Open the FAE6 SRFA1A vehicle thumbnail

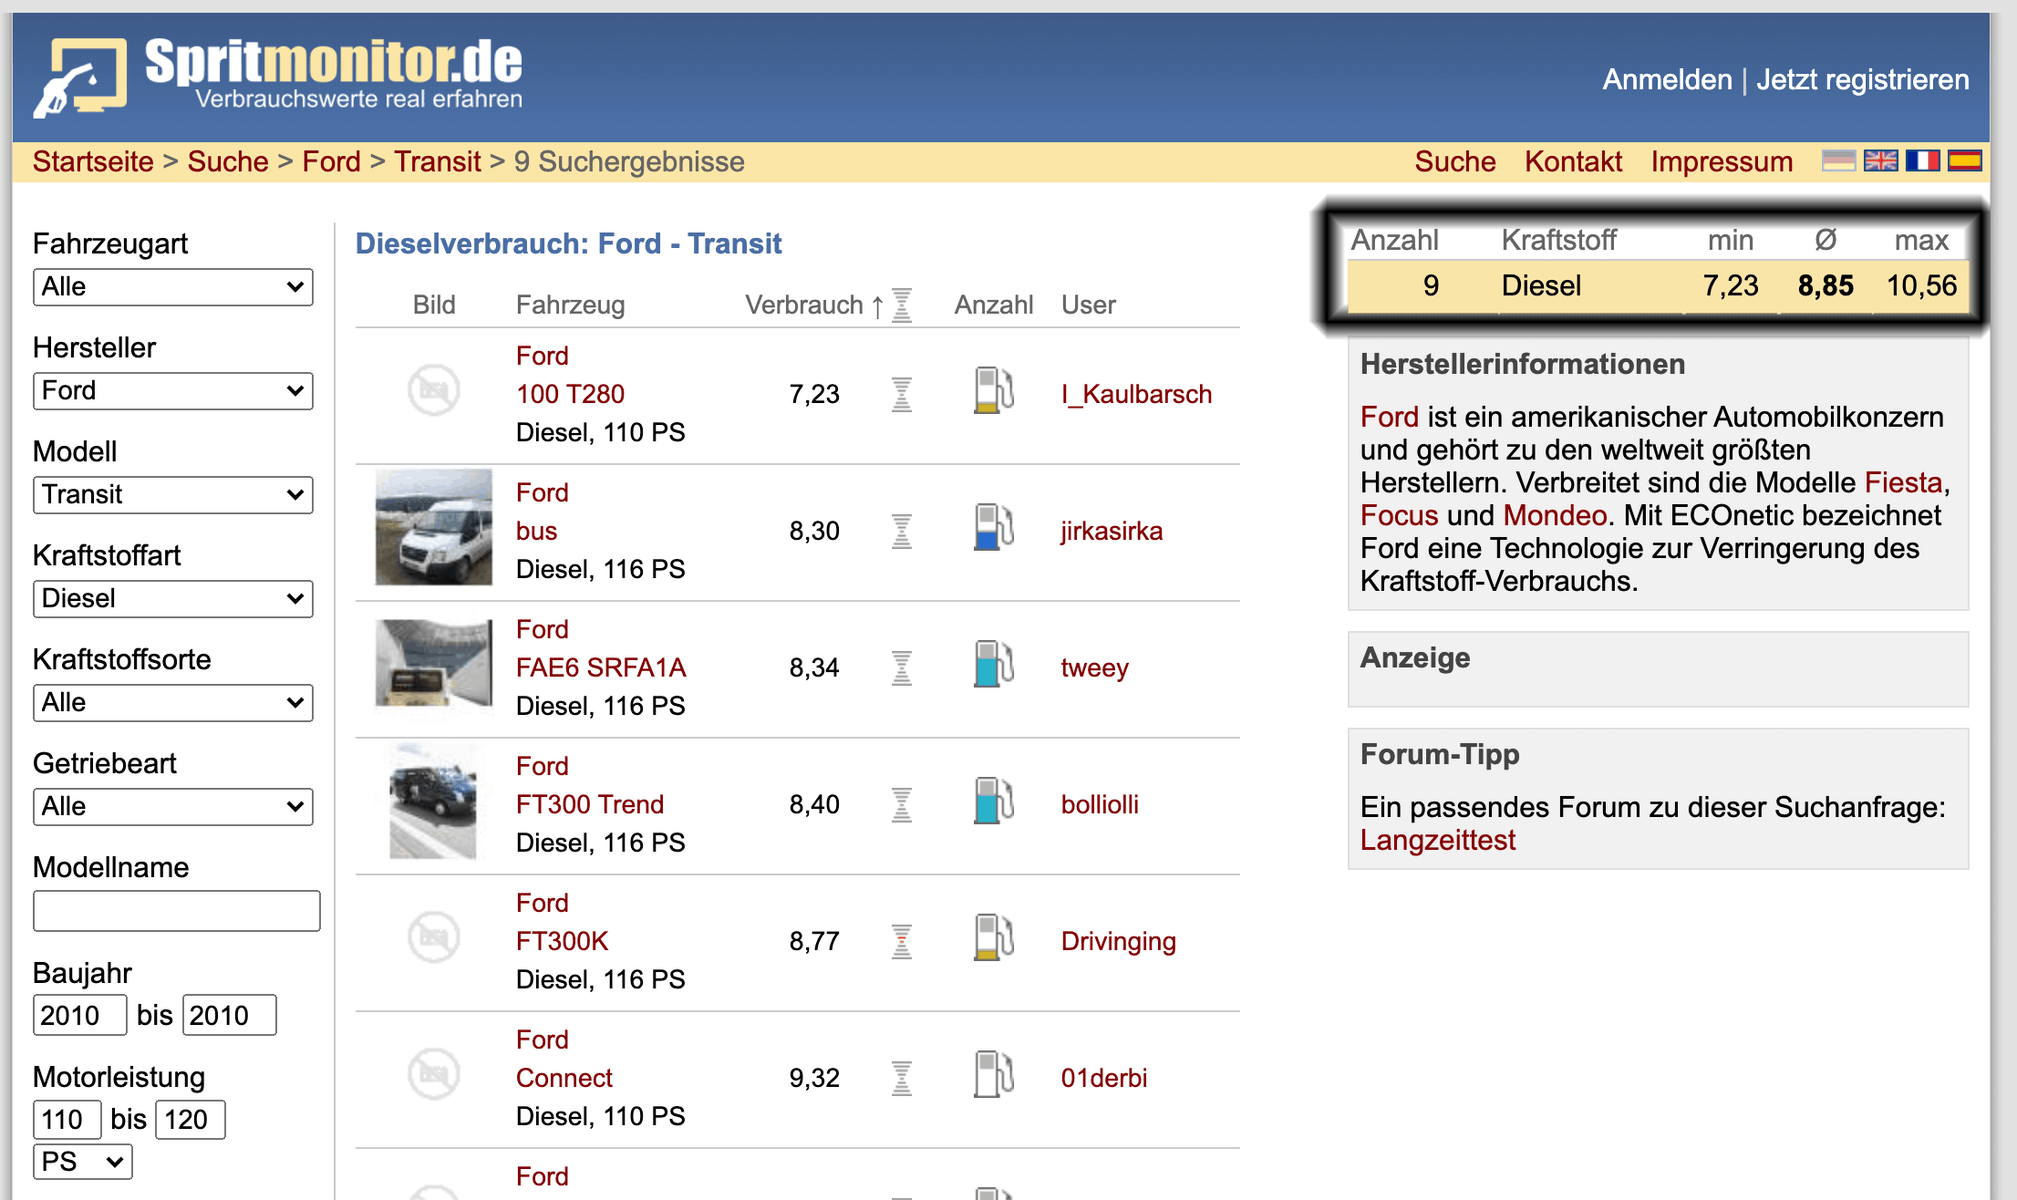(433, 664)
